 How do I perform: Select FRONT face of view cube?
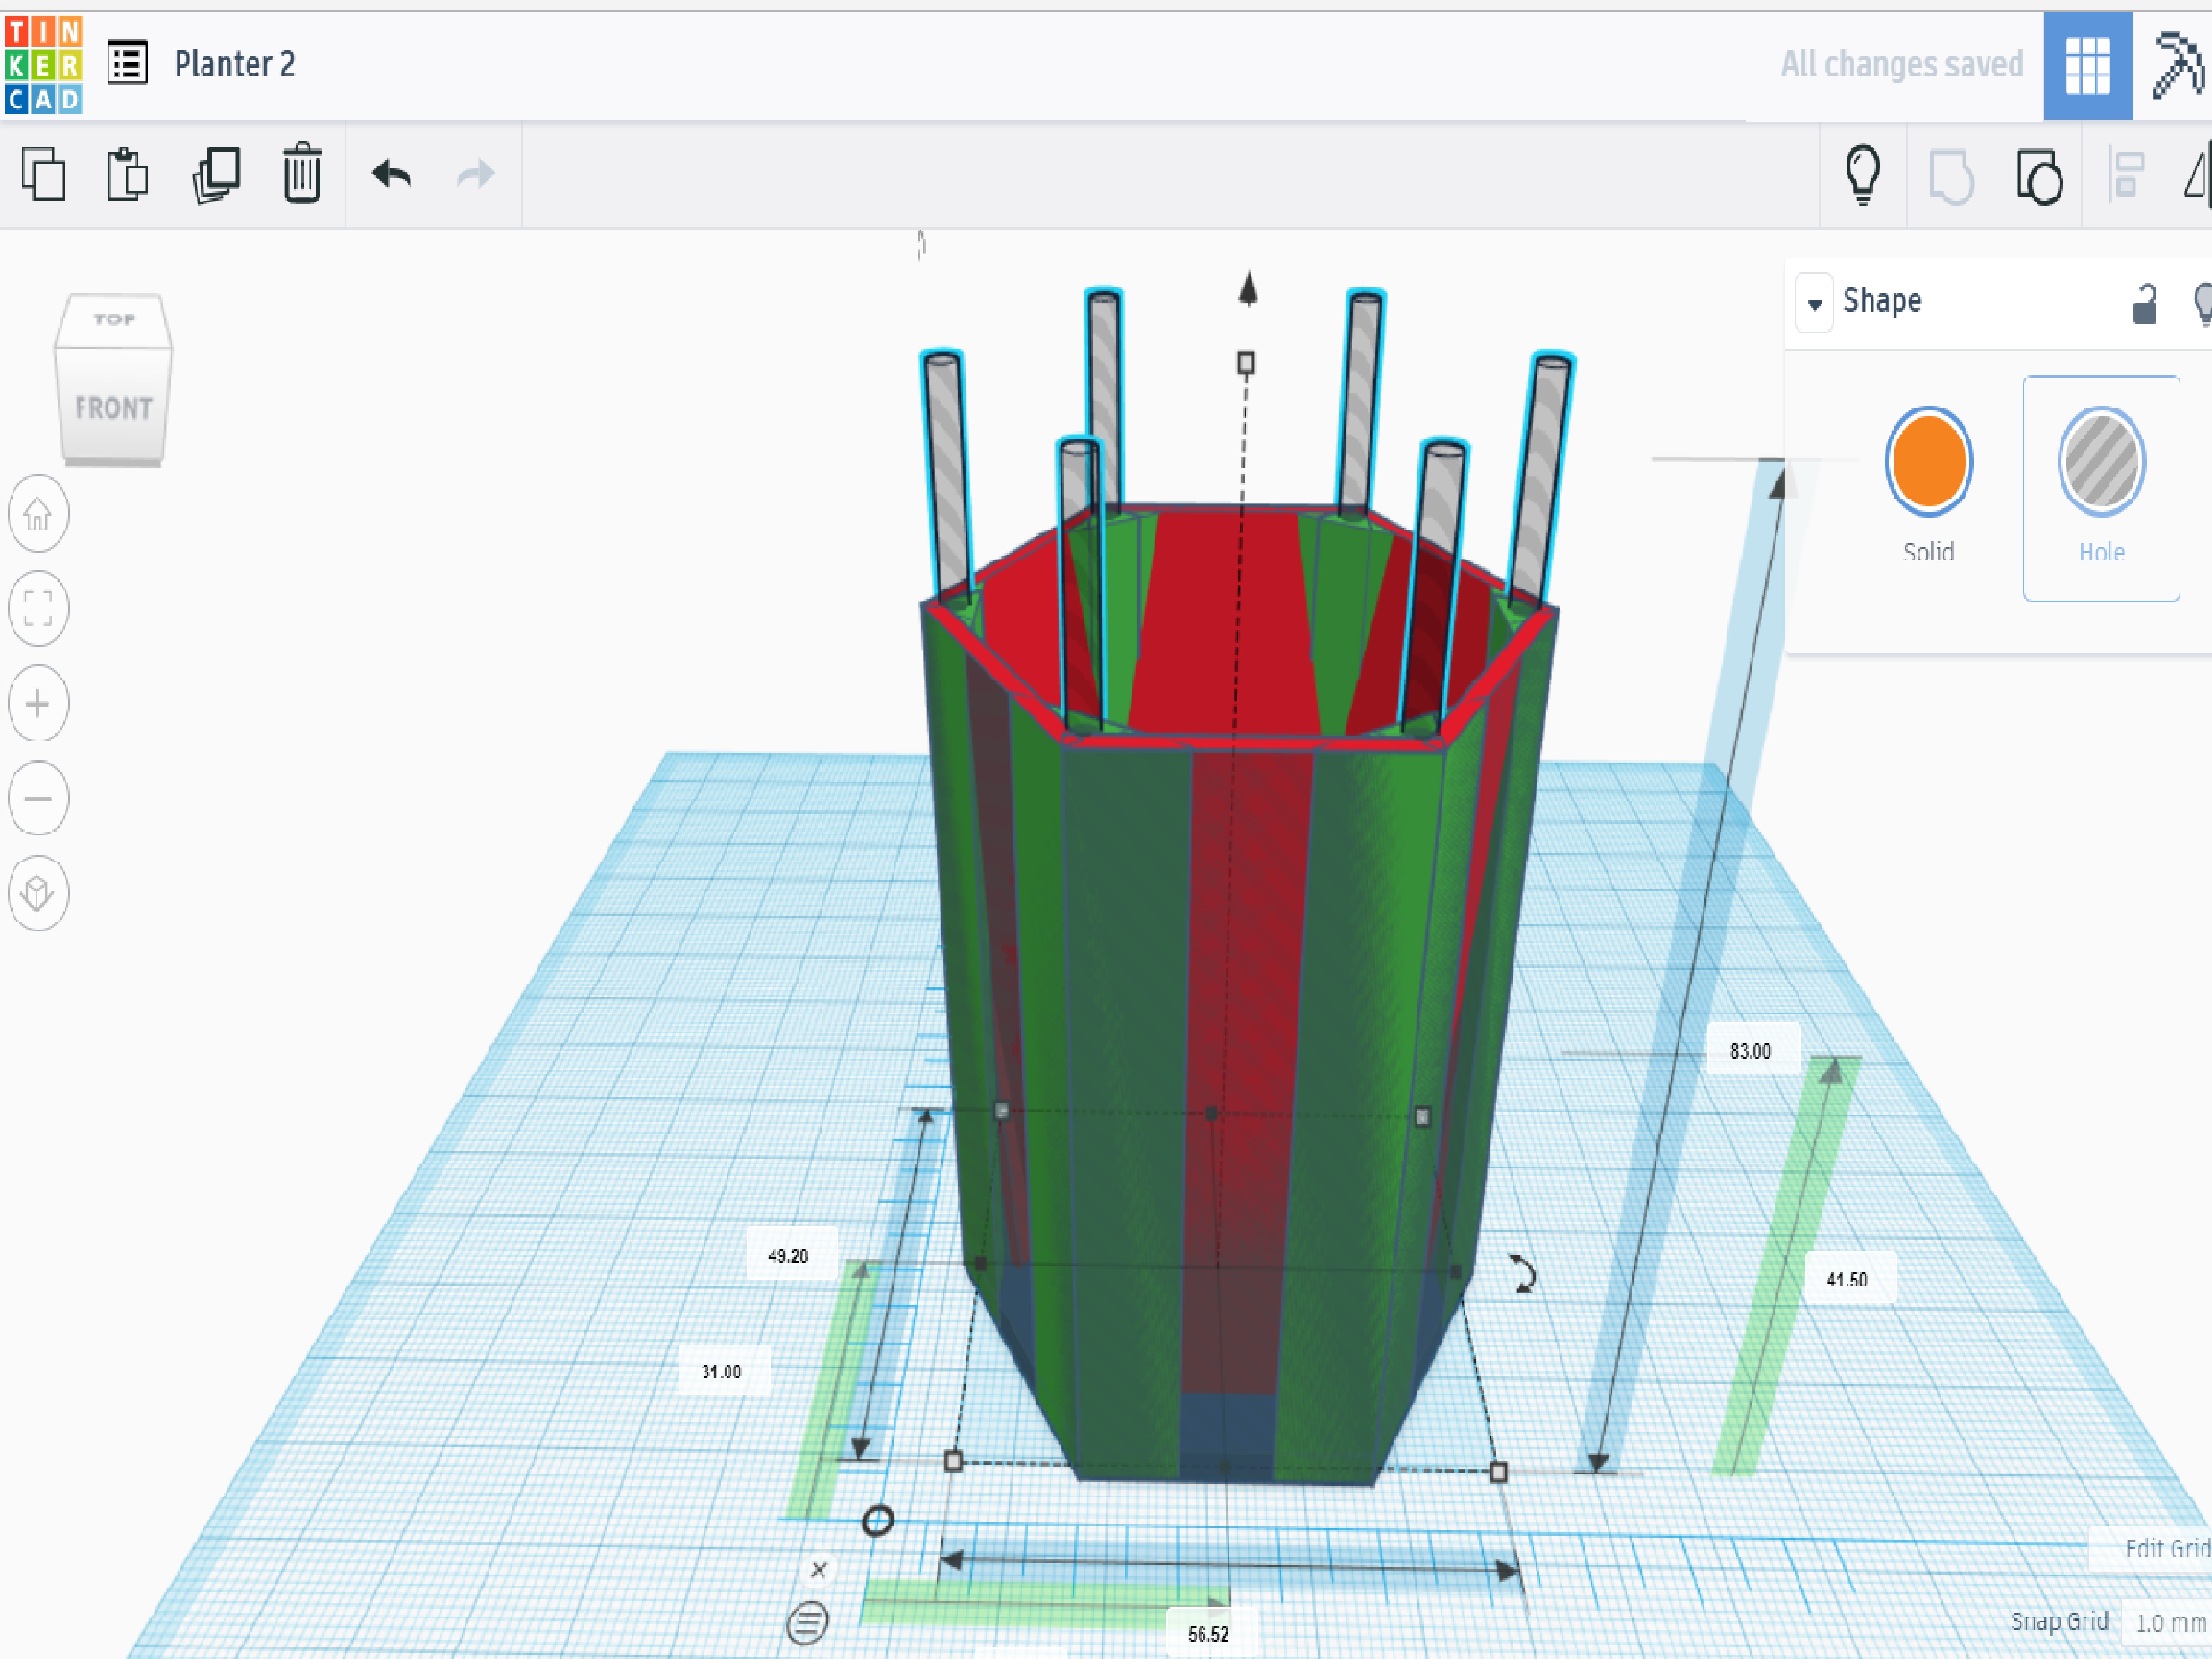point(114,408)
